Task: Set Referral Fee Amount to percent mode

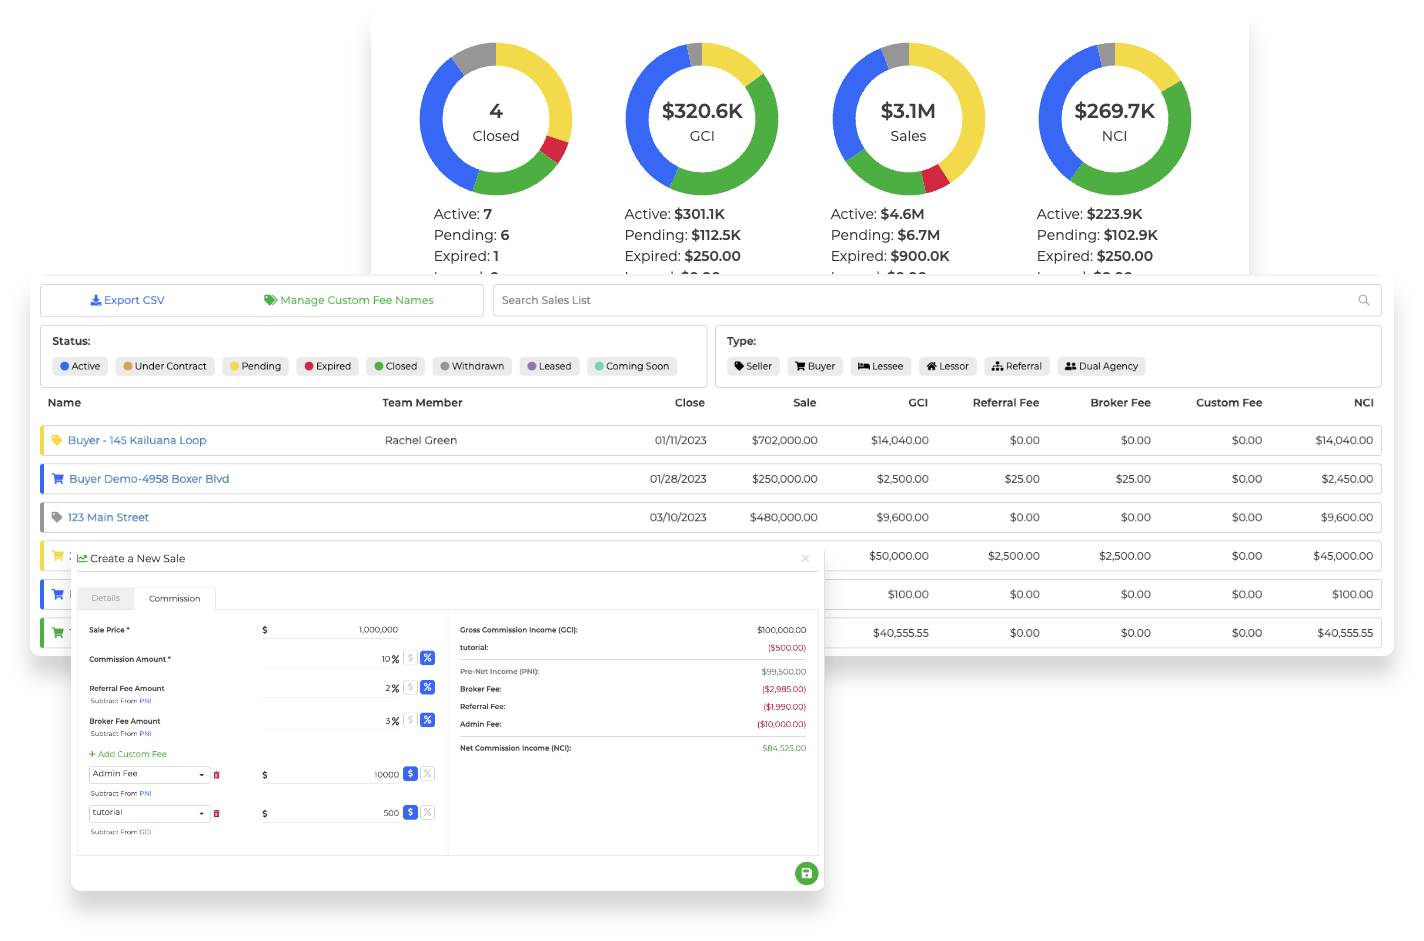Action: (427, 687)
